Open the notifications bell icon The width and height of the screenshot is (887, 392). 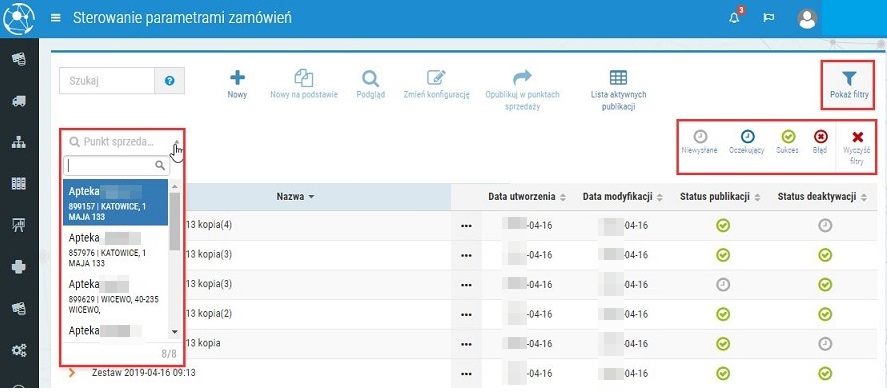734,18
